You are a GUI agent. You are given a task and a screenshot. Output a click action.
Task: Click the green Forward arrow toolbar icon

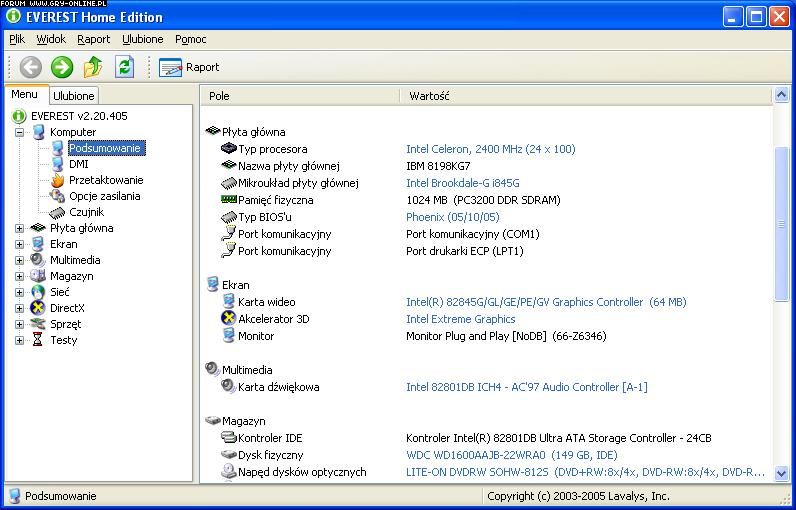coord(62,67)
